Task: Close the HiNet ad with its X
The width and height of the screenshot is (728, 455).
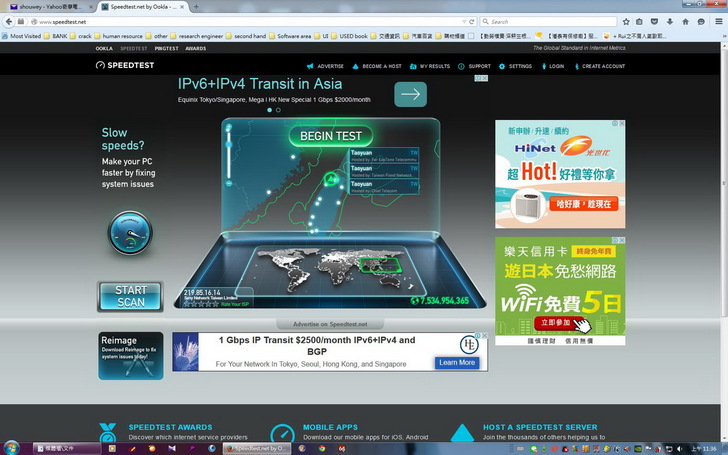Action: click(622, 123)
